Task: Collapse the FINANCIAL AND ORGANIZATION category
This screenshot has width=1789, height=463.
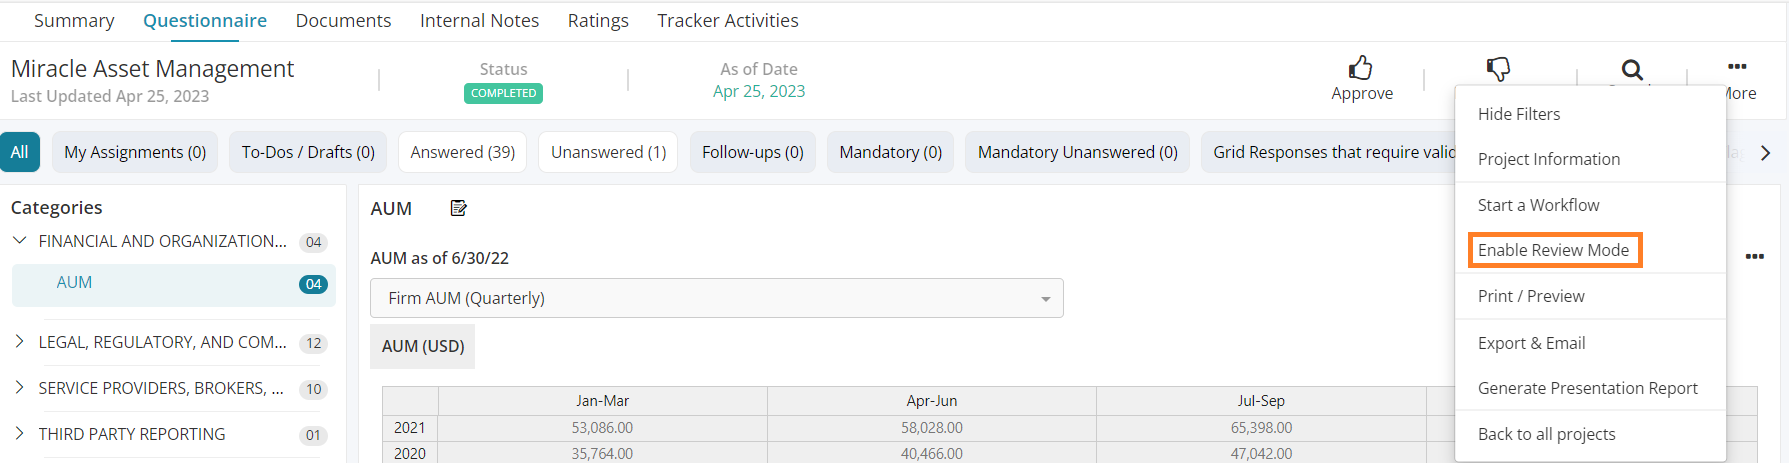Action: [x=19, y=241]
